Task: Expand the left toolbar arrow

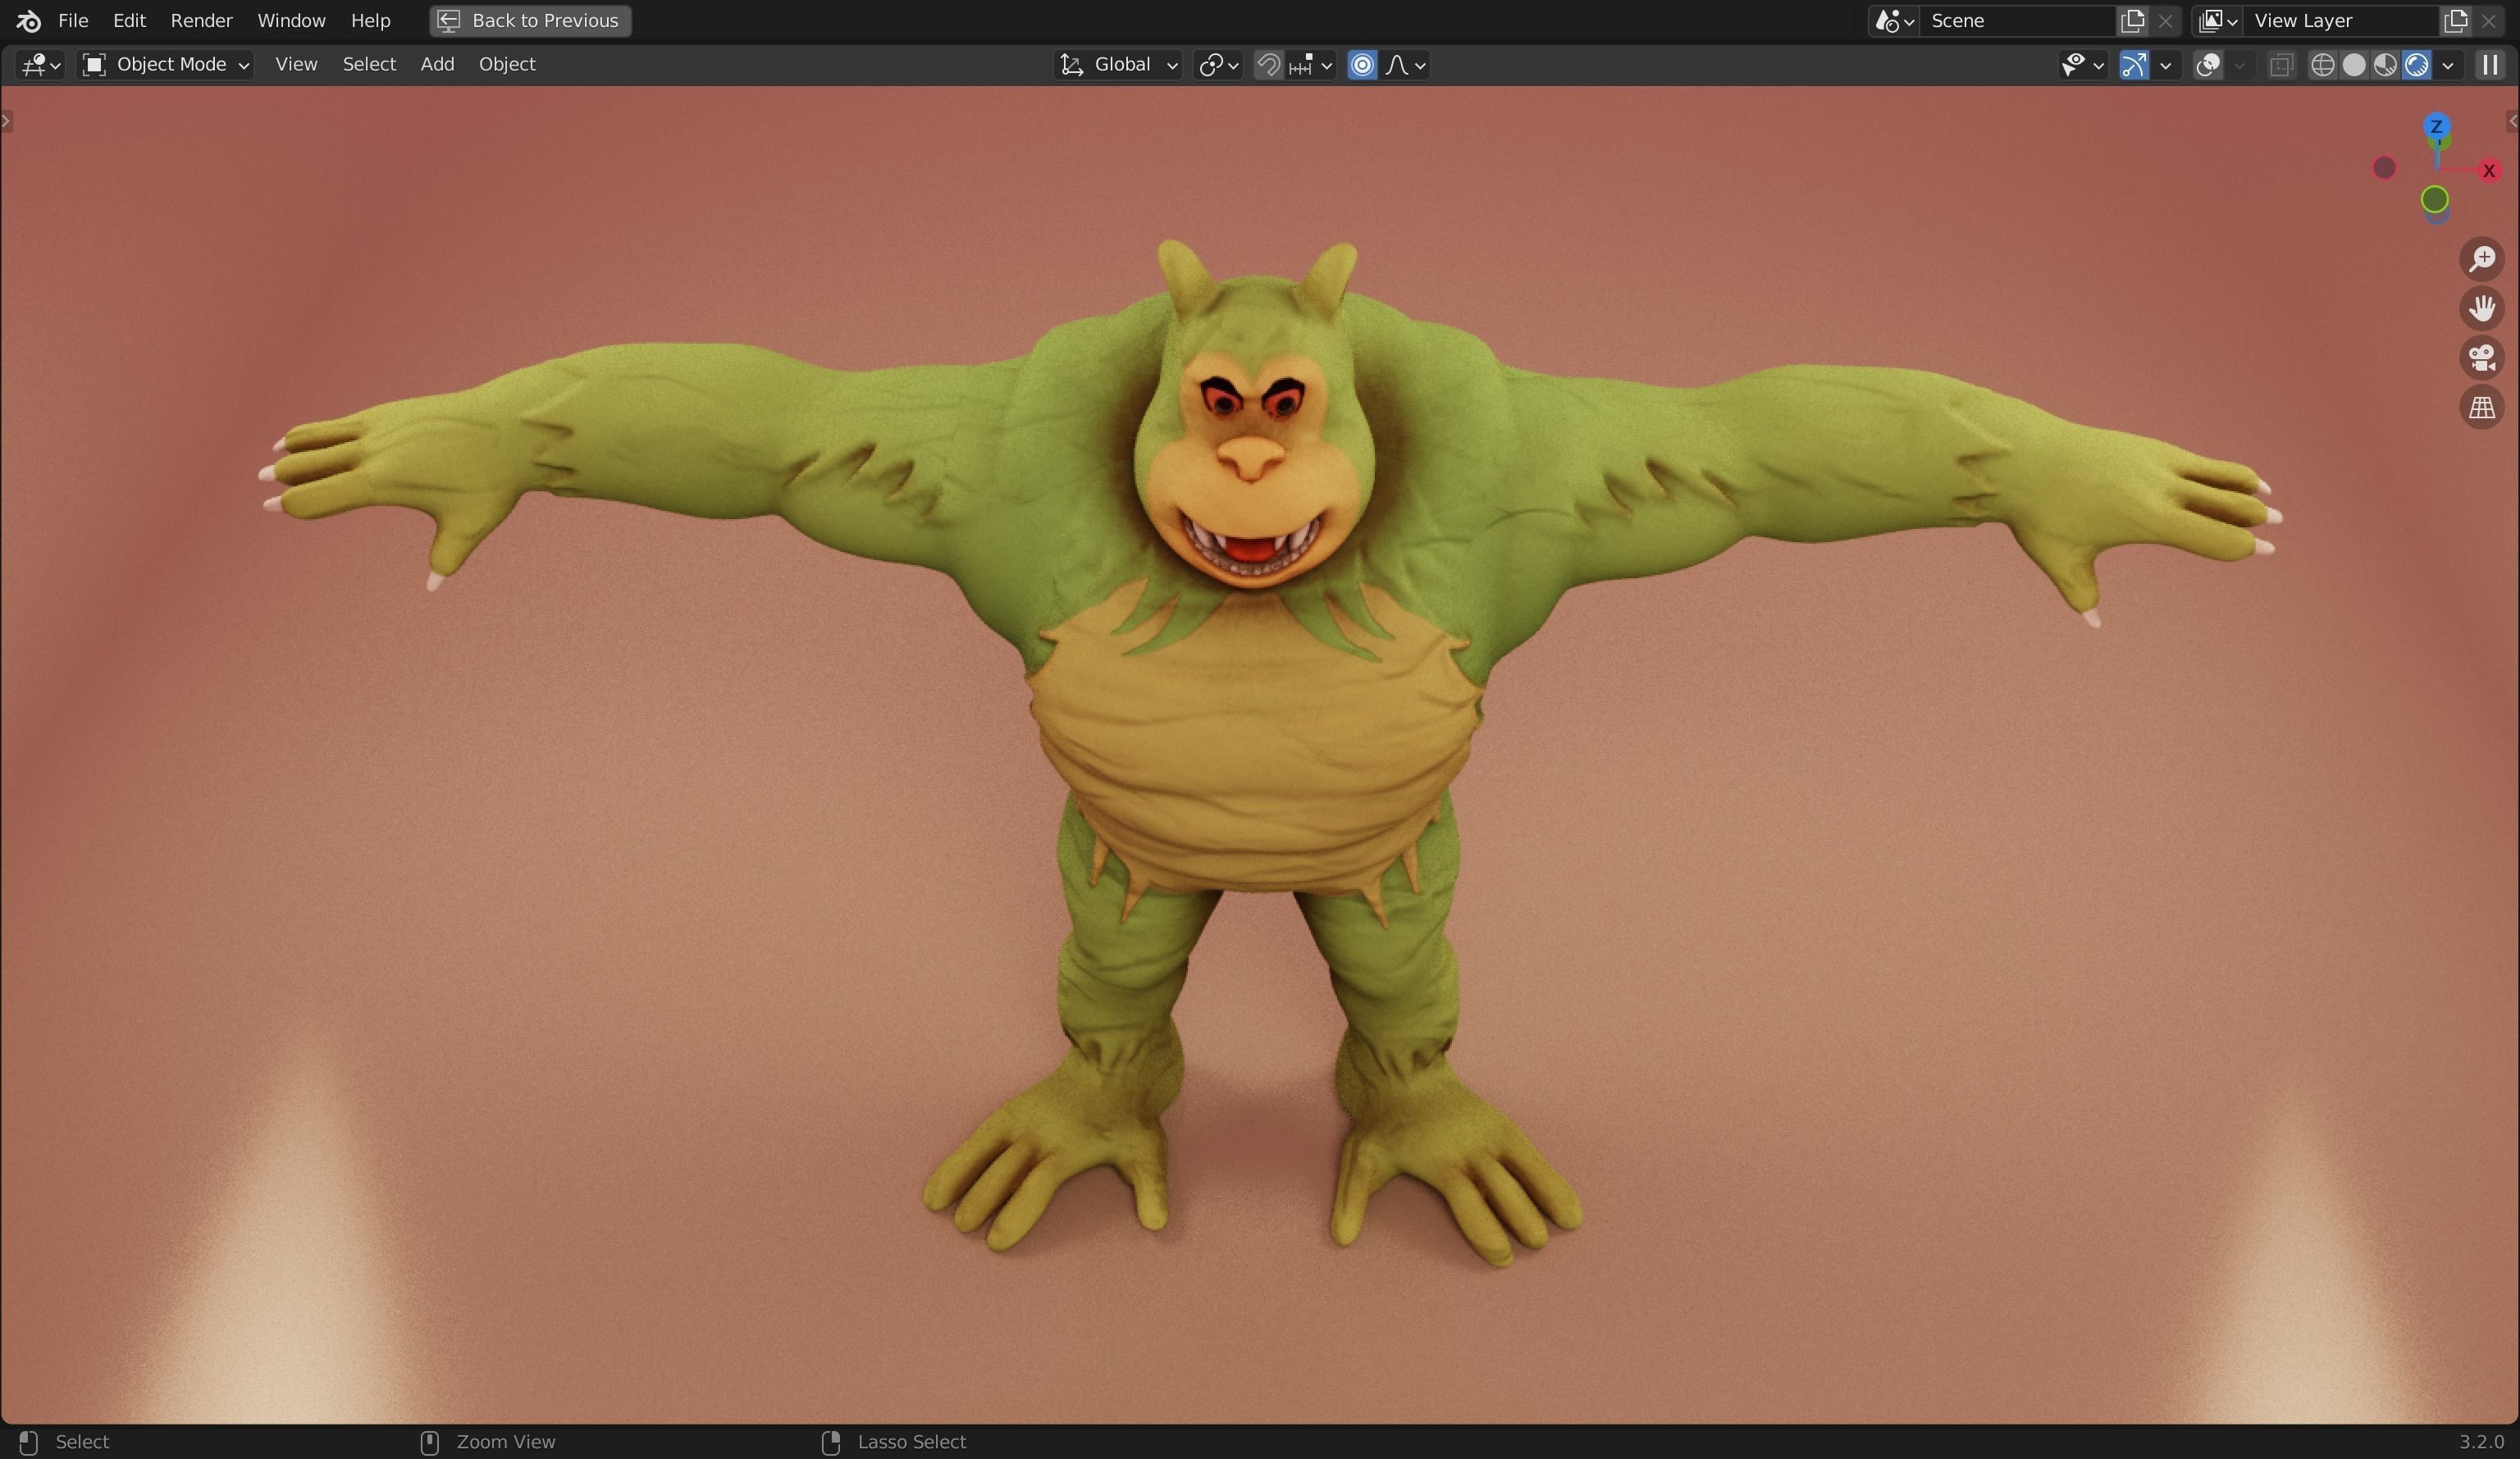Action: [x=7, y=122]
